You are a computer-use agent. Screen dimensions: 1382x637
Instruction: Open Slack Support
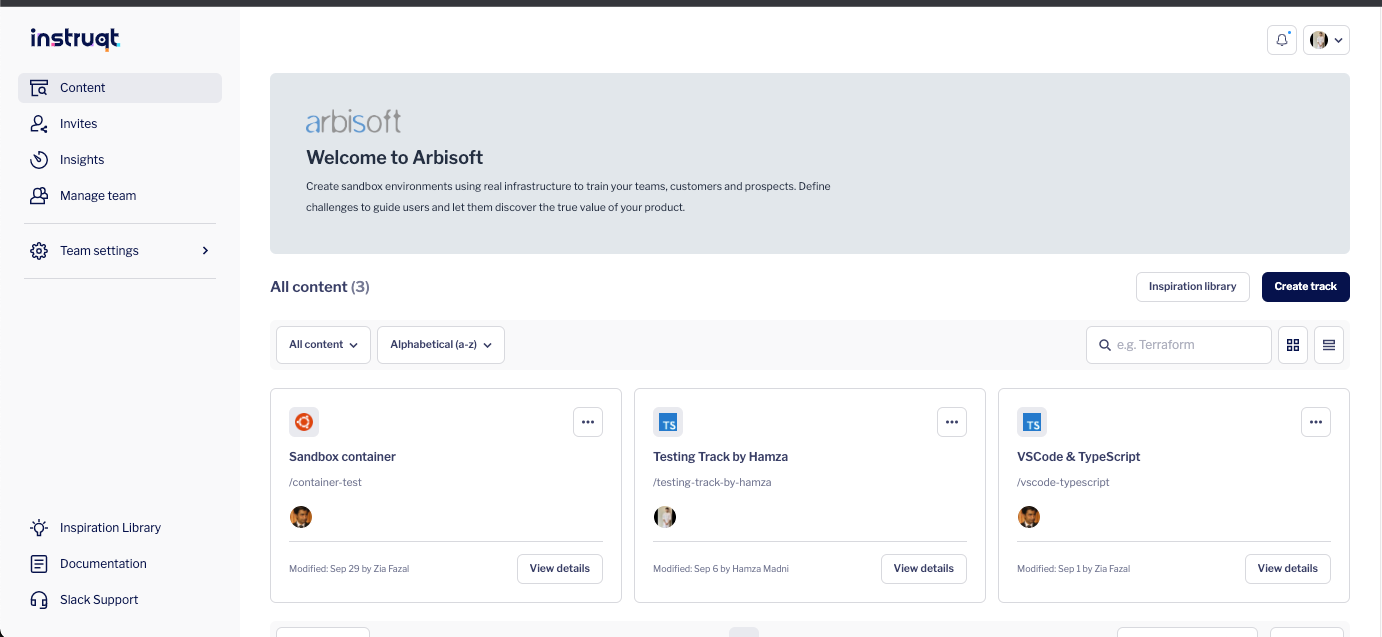(99, 599)
